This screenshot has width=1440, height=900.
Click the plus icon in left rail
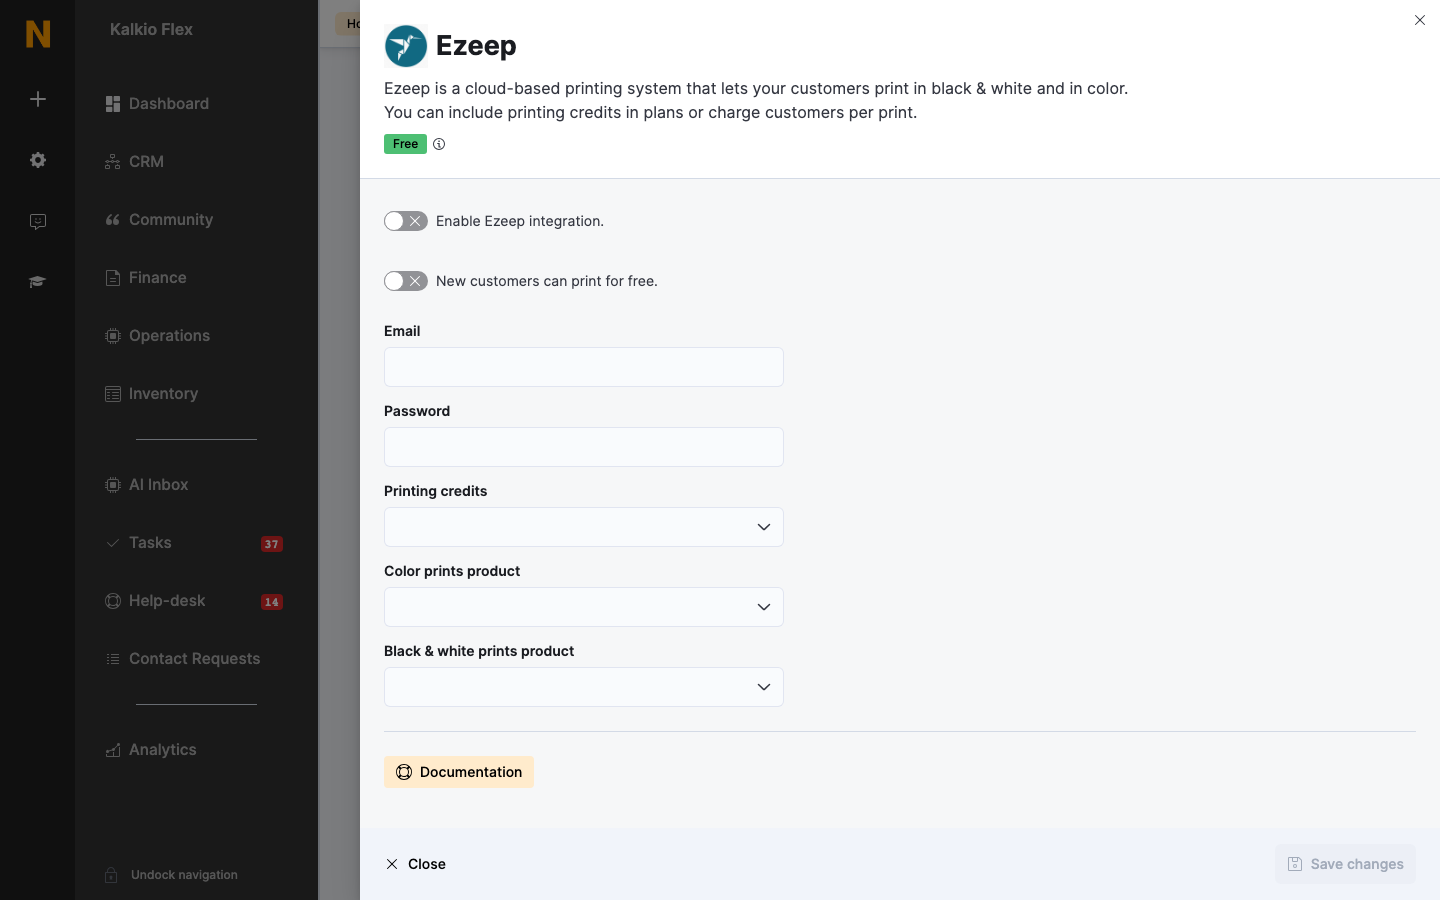[38, 99]
